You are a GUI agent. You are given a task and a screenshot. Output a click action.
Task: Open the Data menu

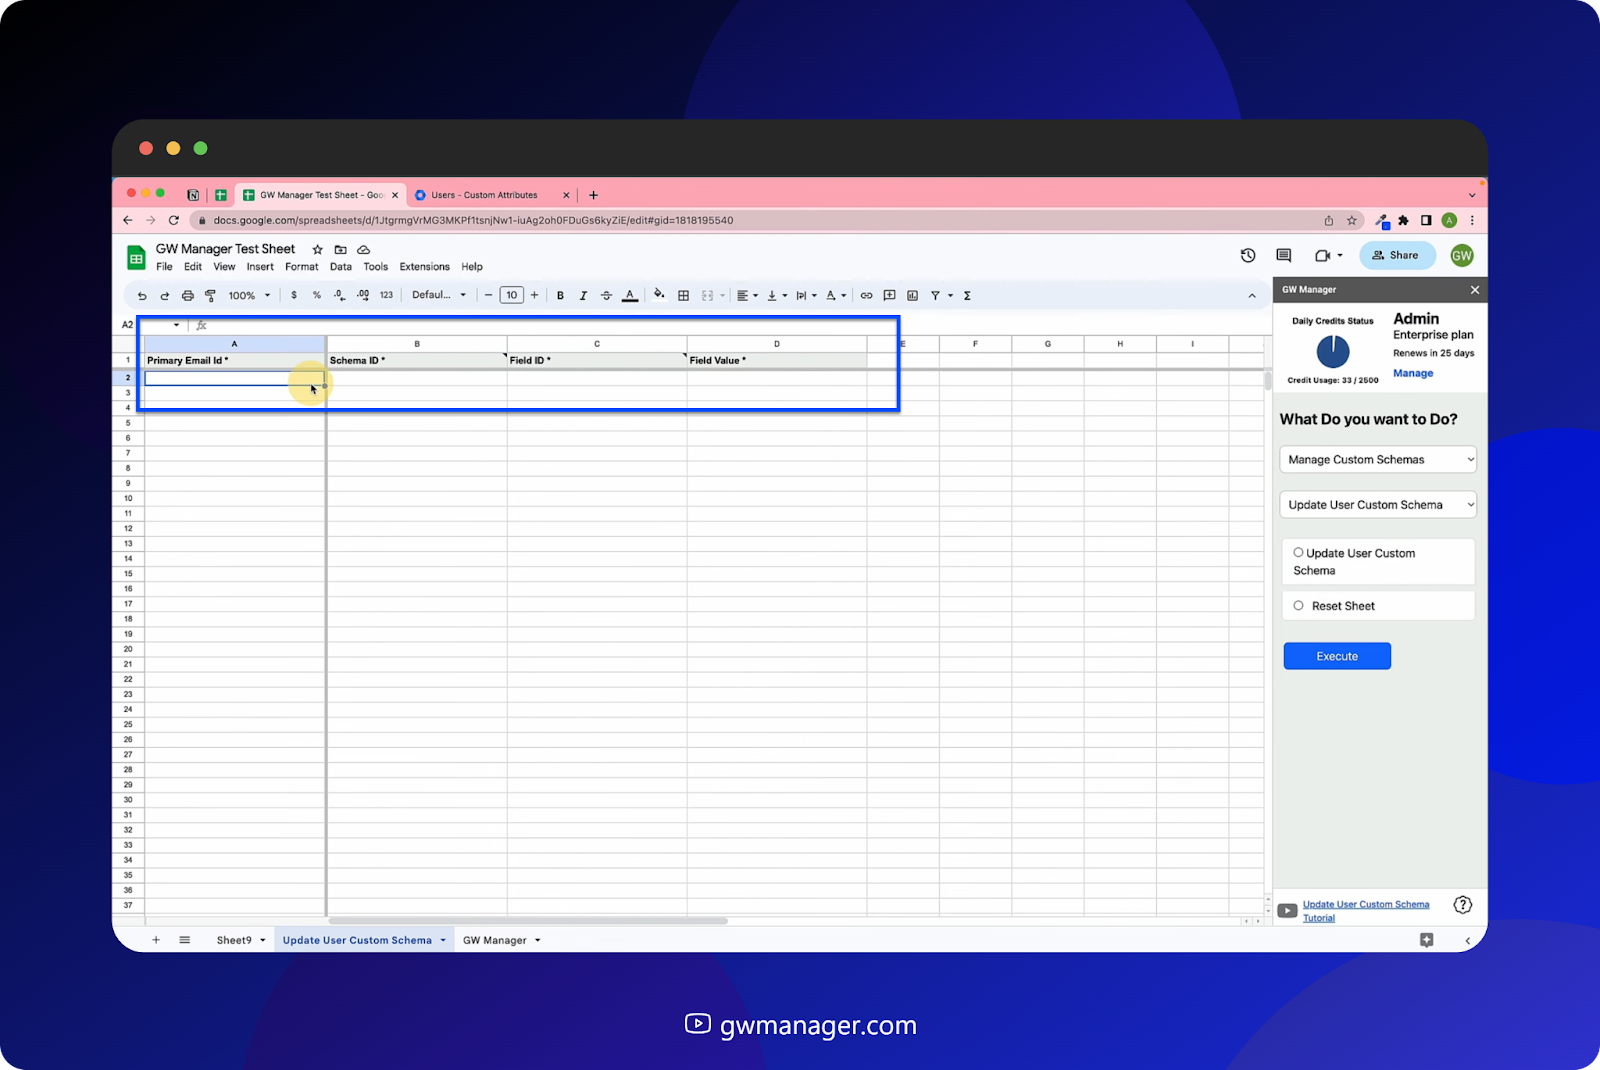[x=341, y=267]
